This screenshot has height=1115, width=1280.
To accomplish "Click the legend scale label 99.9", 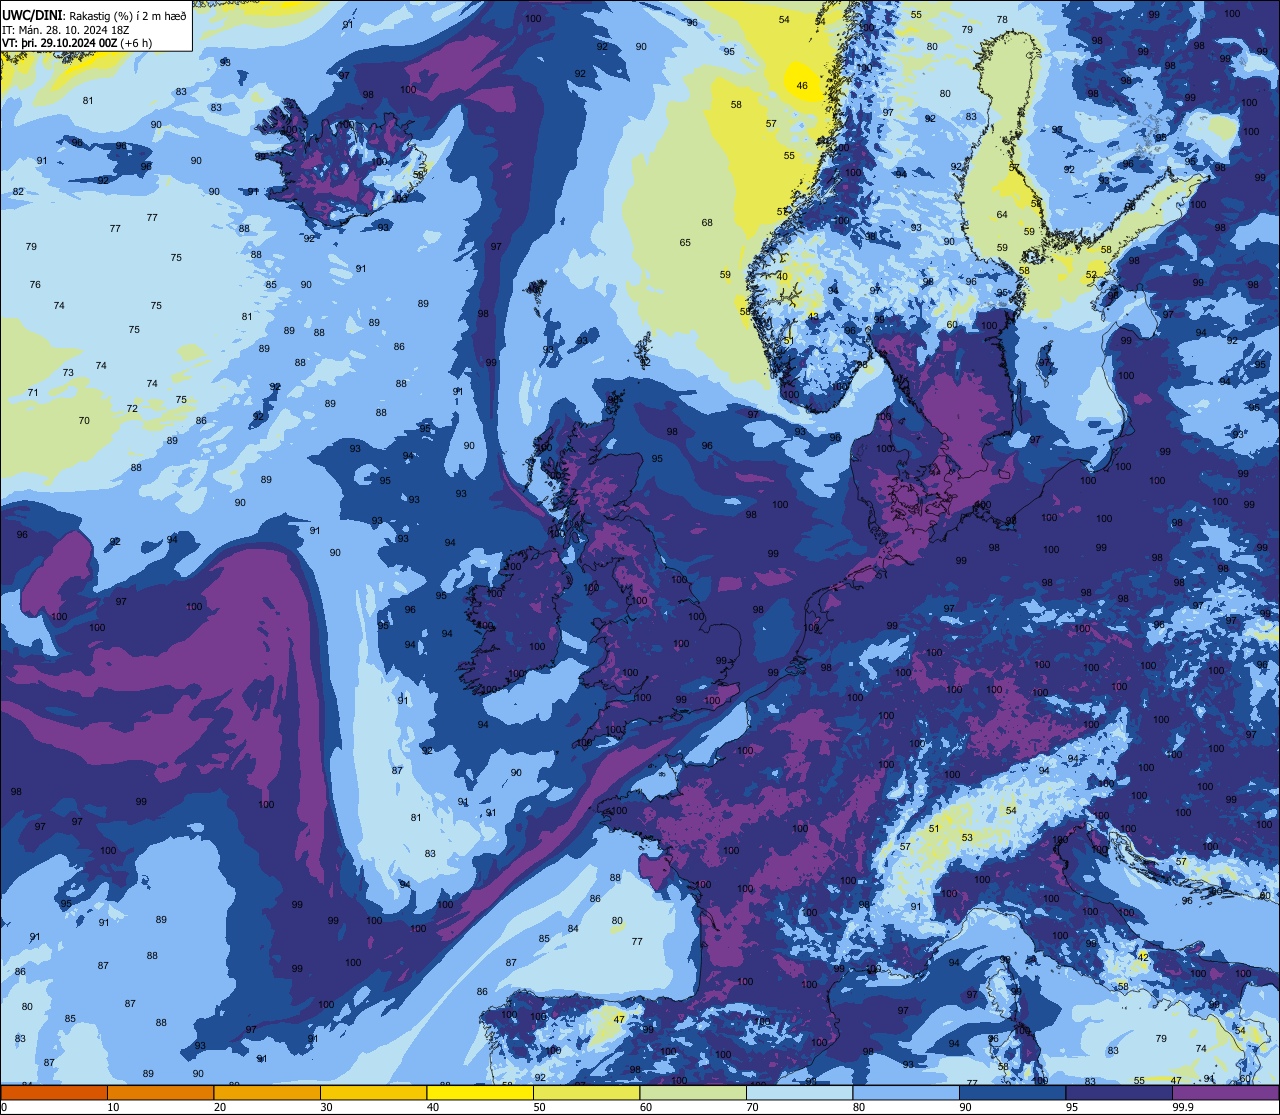I will (1184, 1107).
